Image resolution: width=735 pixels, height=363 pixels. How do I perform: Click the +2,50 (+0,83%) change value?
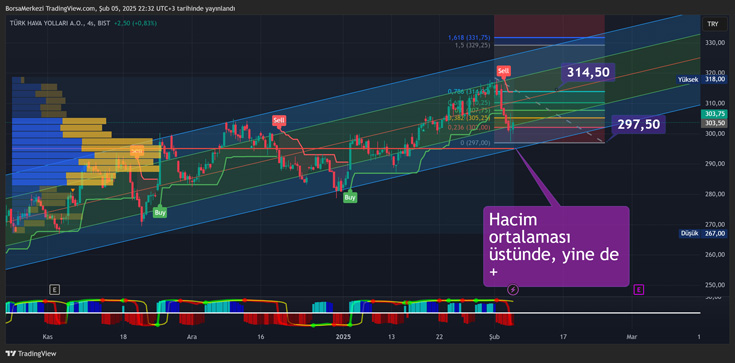point(135,23)
